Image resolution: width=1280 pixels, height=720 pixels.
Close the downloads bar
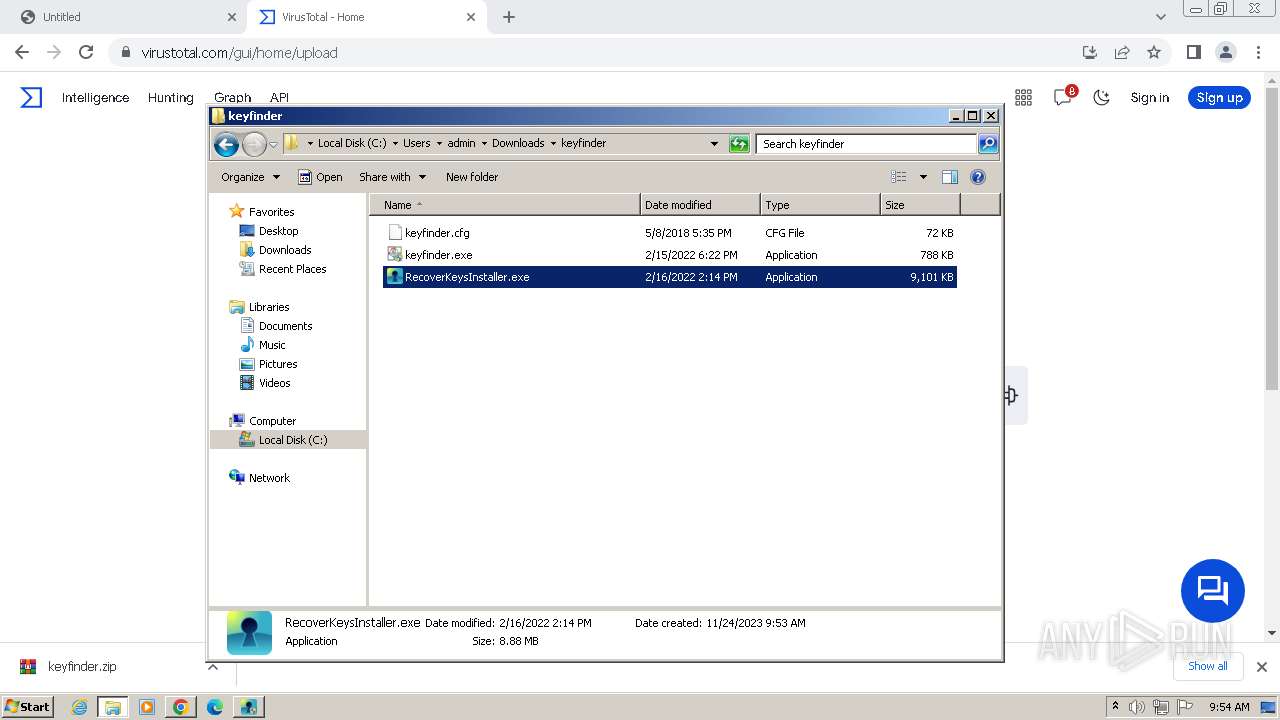(x=1262, y=667)
